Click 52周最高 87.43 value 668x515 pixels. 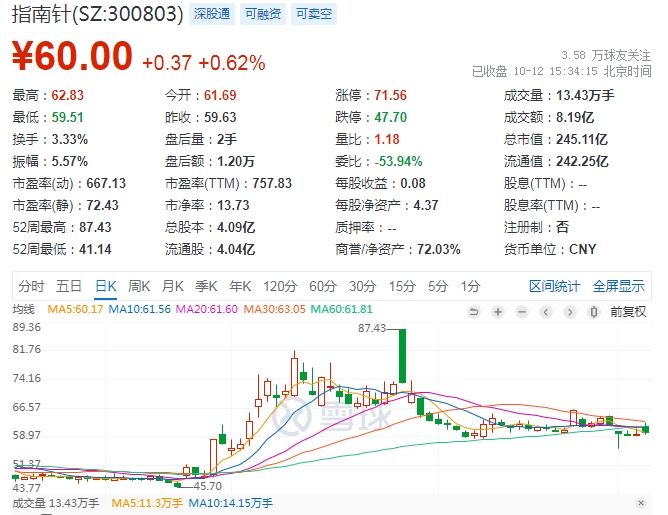point(95,227)
